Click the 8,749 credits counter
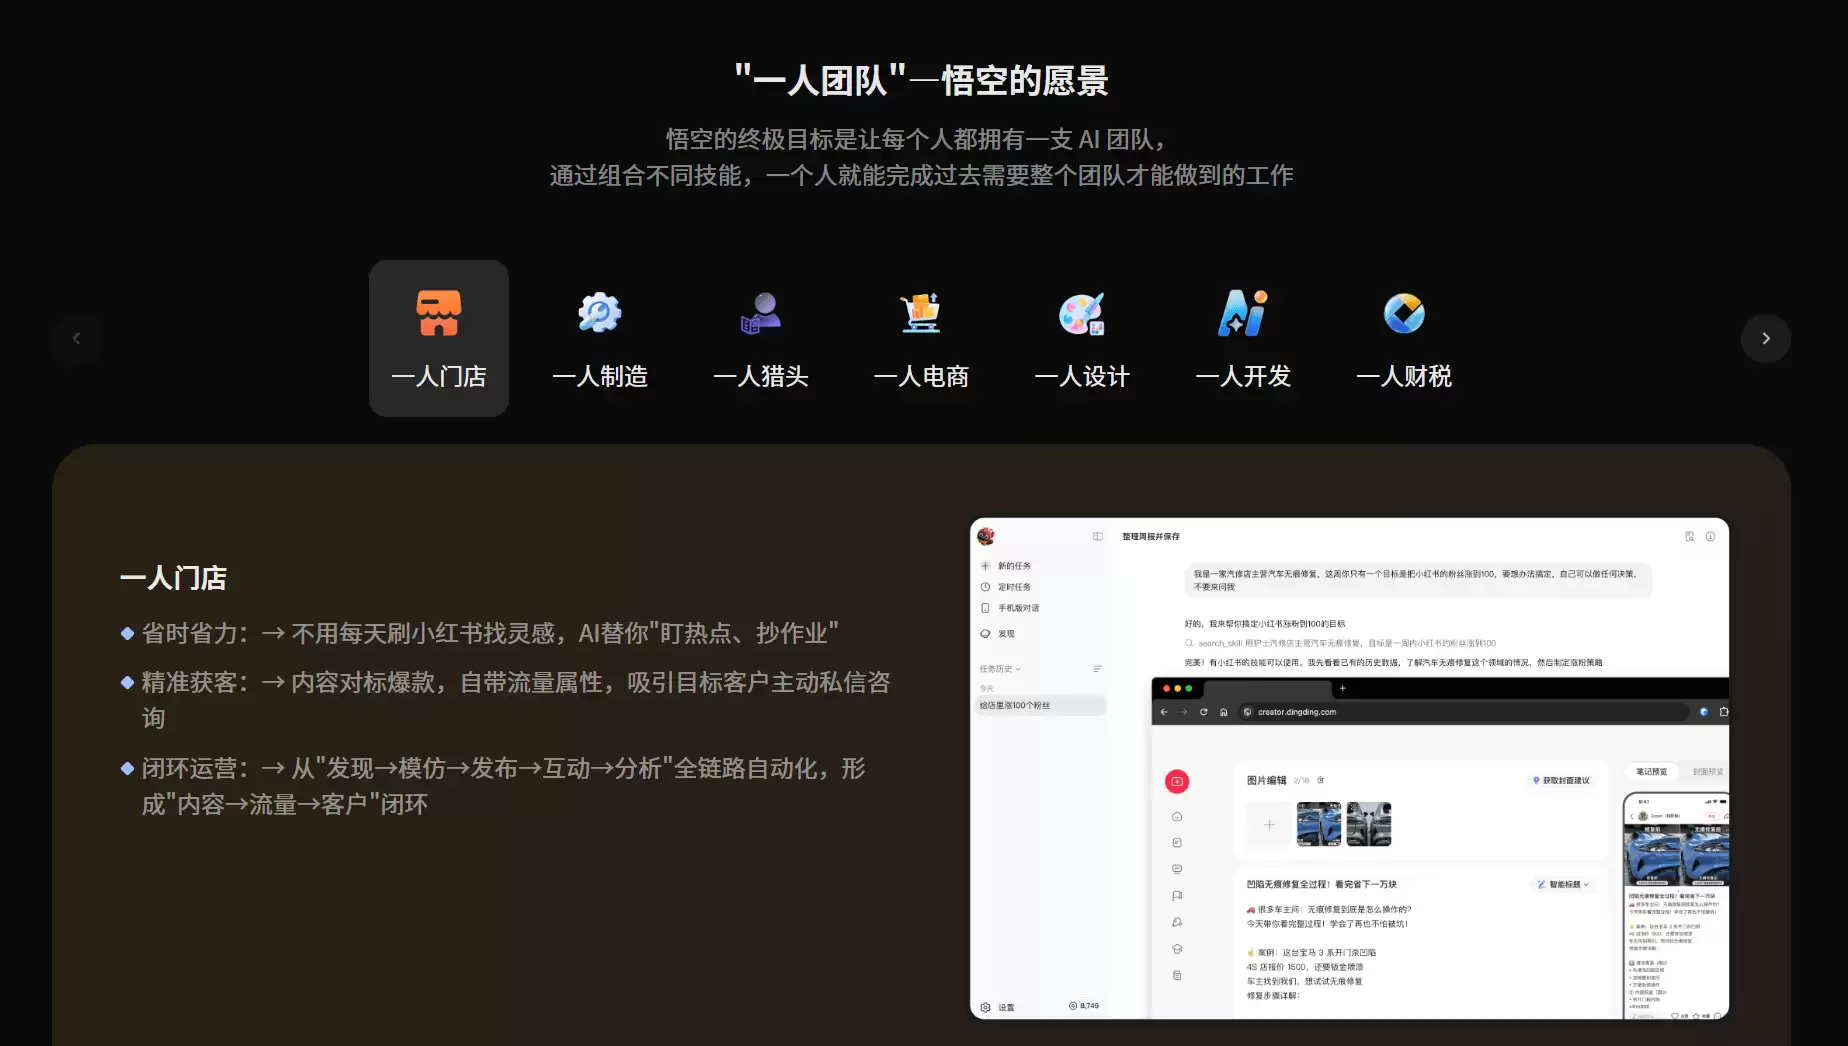1848x1046 pixels. click(x=1084, y=1006)
